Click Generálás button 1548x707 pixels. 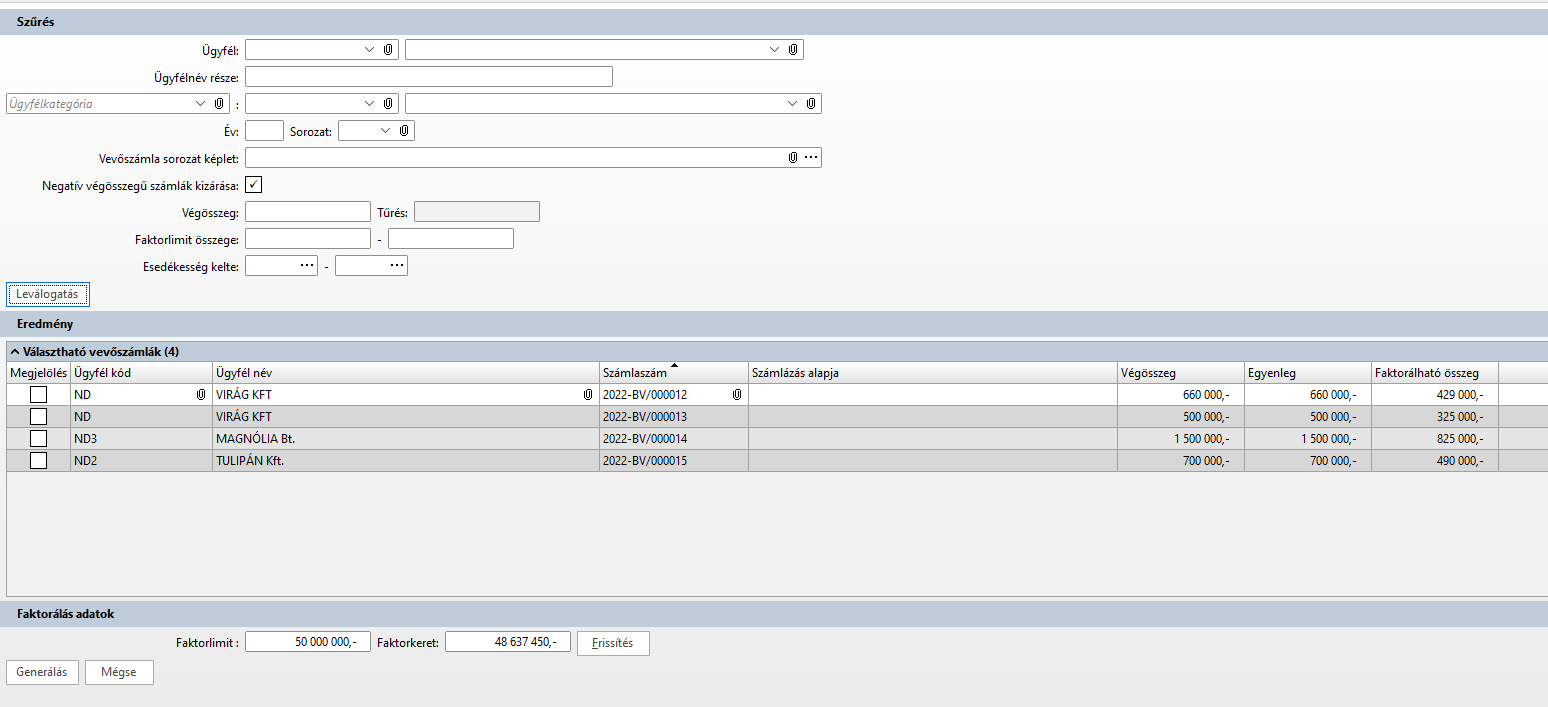tap(42, 672)
